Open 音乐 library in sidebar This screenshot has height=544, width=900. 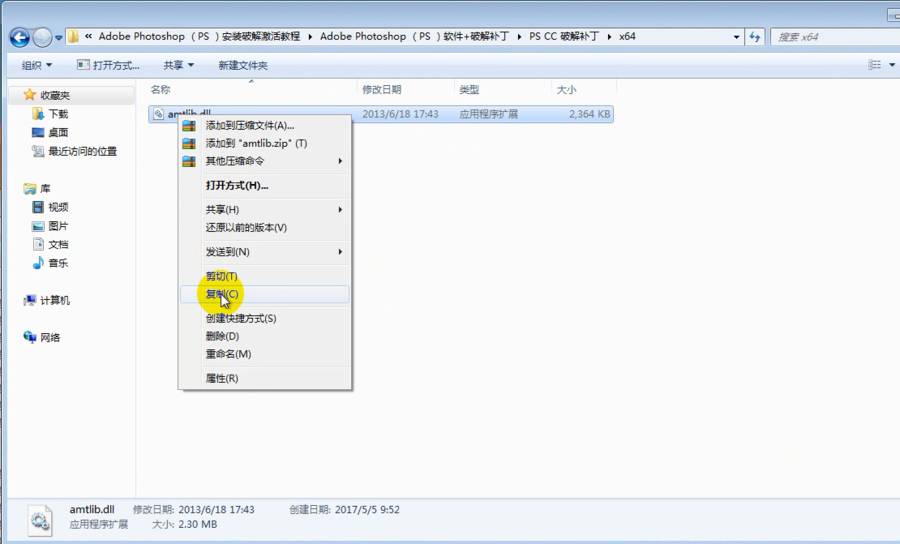tap(51, 263)
